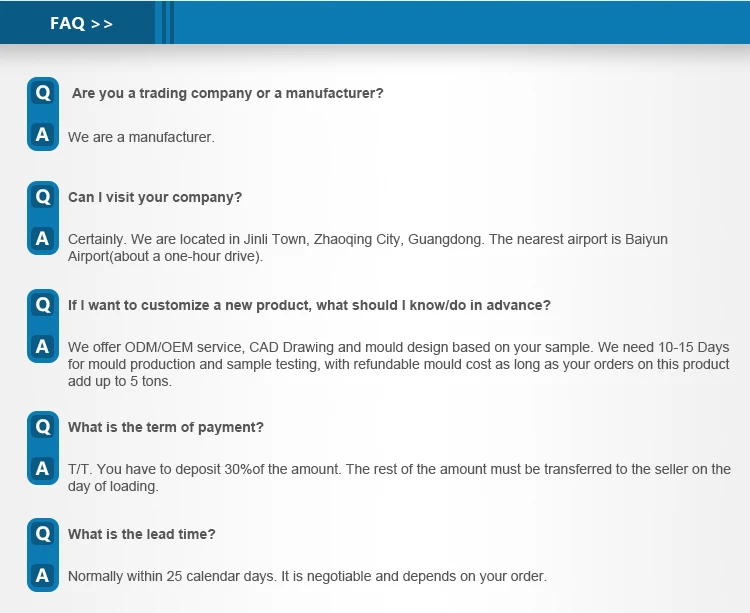
Task: Click the A icon beside the 25 calendar days answer
Action: pos(42,576)
